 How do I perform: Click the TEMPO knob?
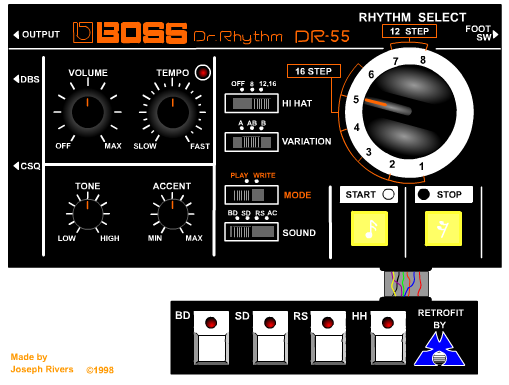coord(173,112)
